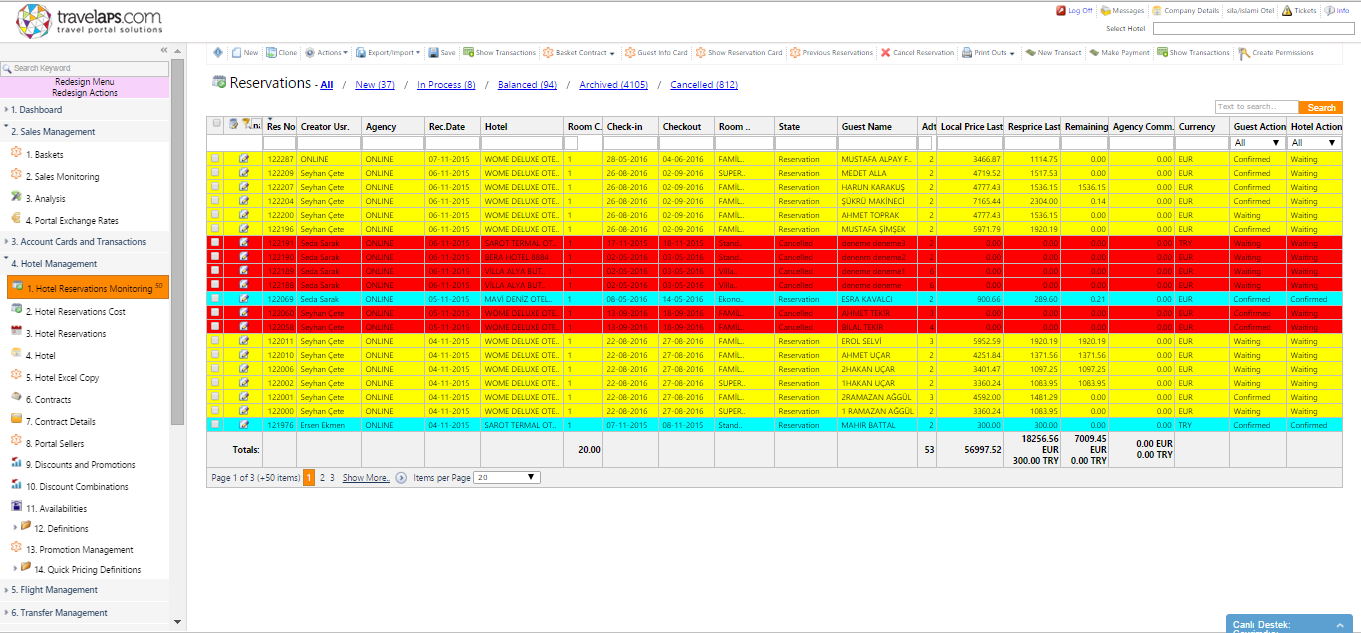Viewport: 1361px width, 633px height.
Task: Open the Basket Contract dropdown
Action: pyautogui.click(x=579, y=53)
